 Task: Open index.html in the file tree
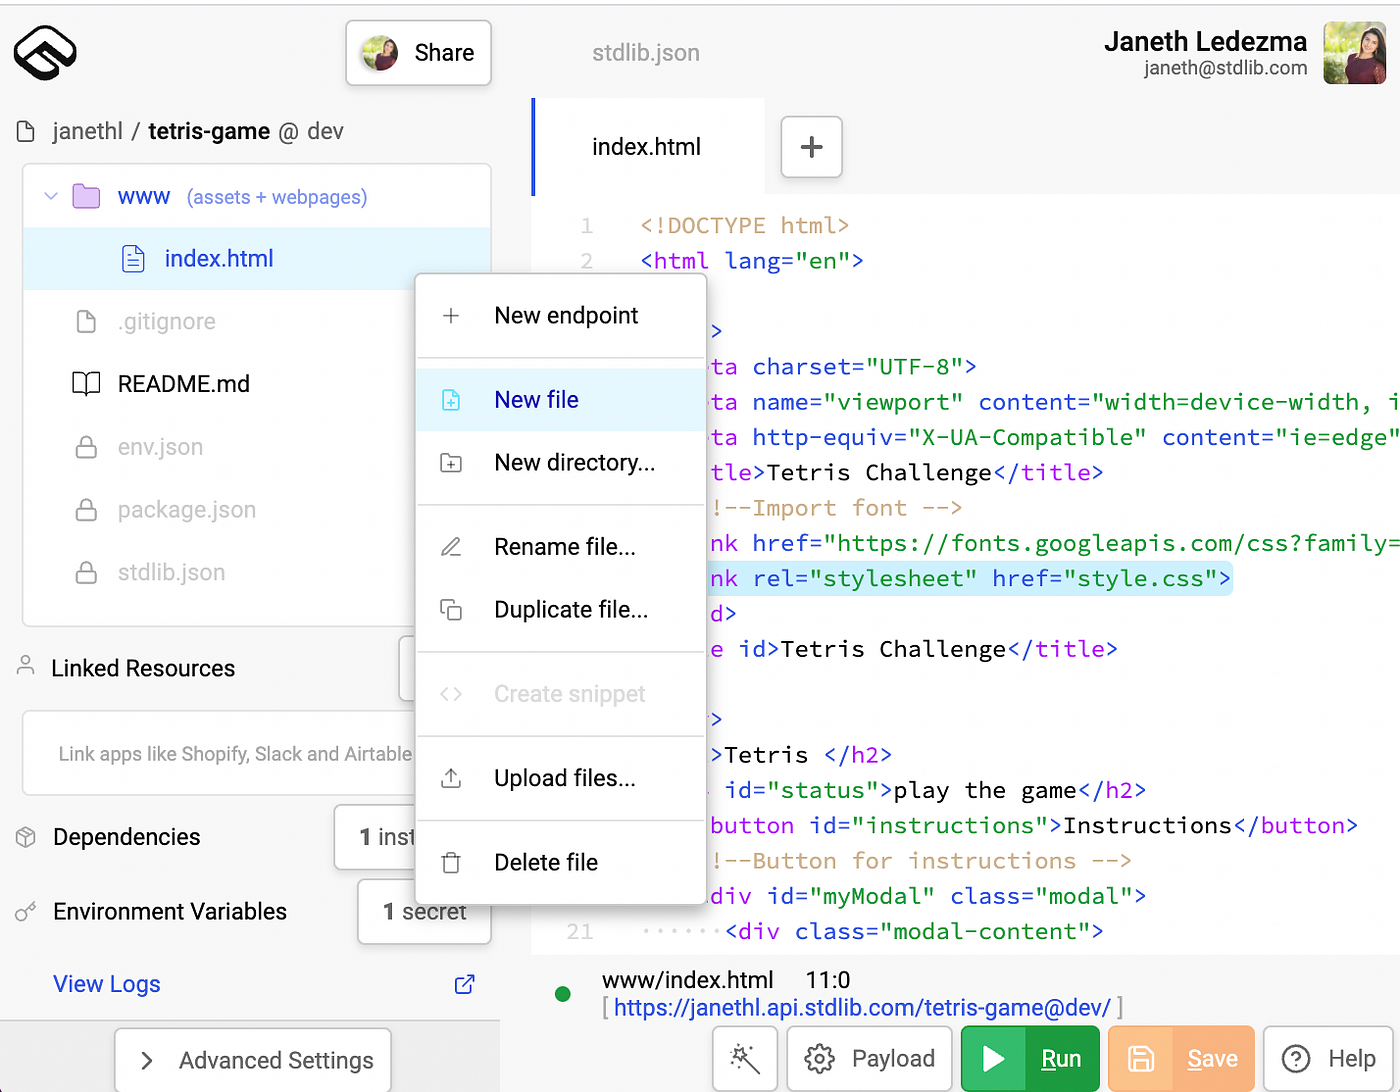[219, 259]
